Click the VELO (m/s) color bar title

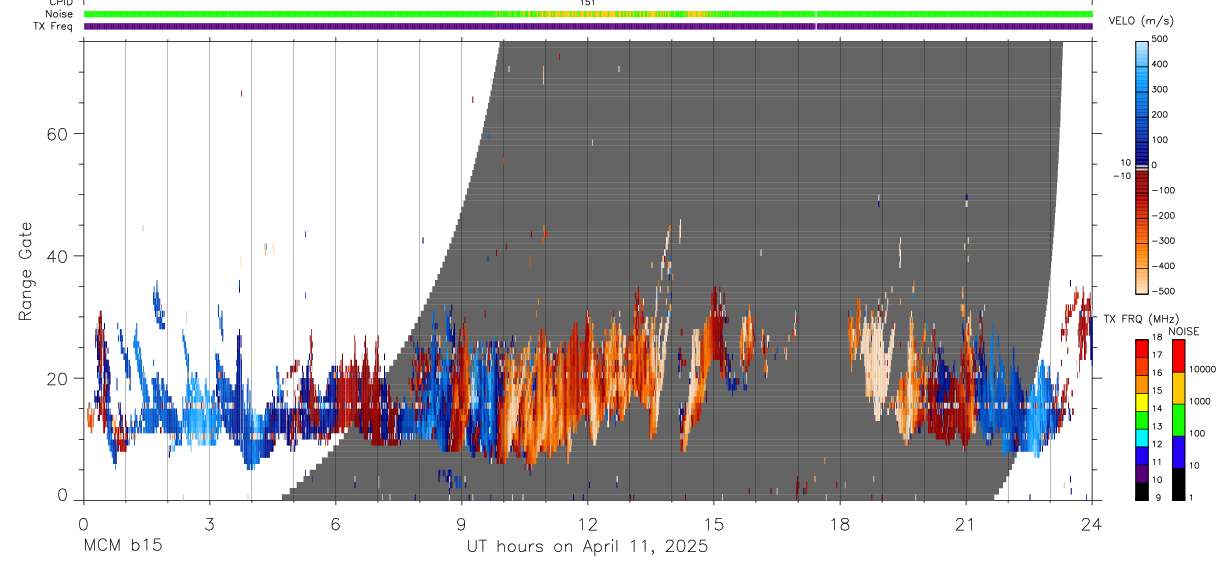click(x=1142, y=21)
